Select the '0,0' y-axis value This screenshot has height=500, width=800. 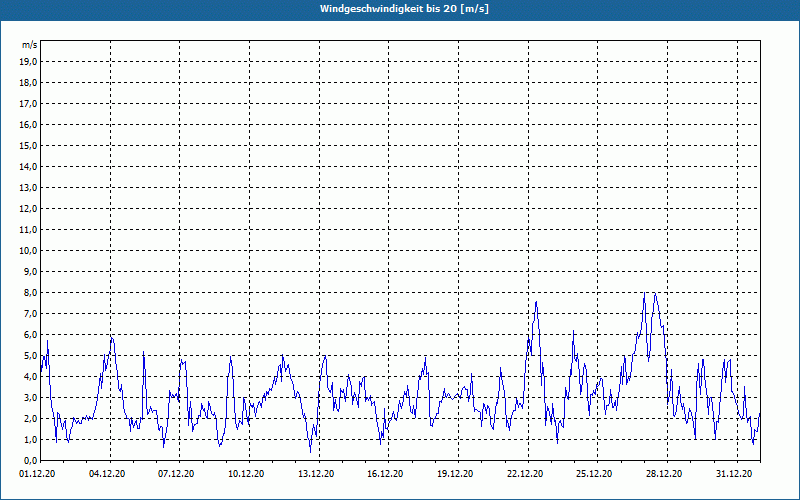click(x=30, y=460)
